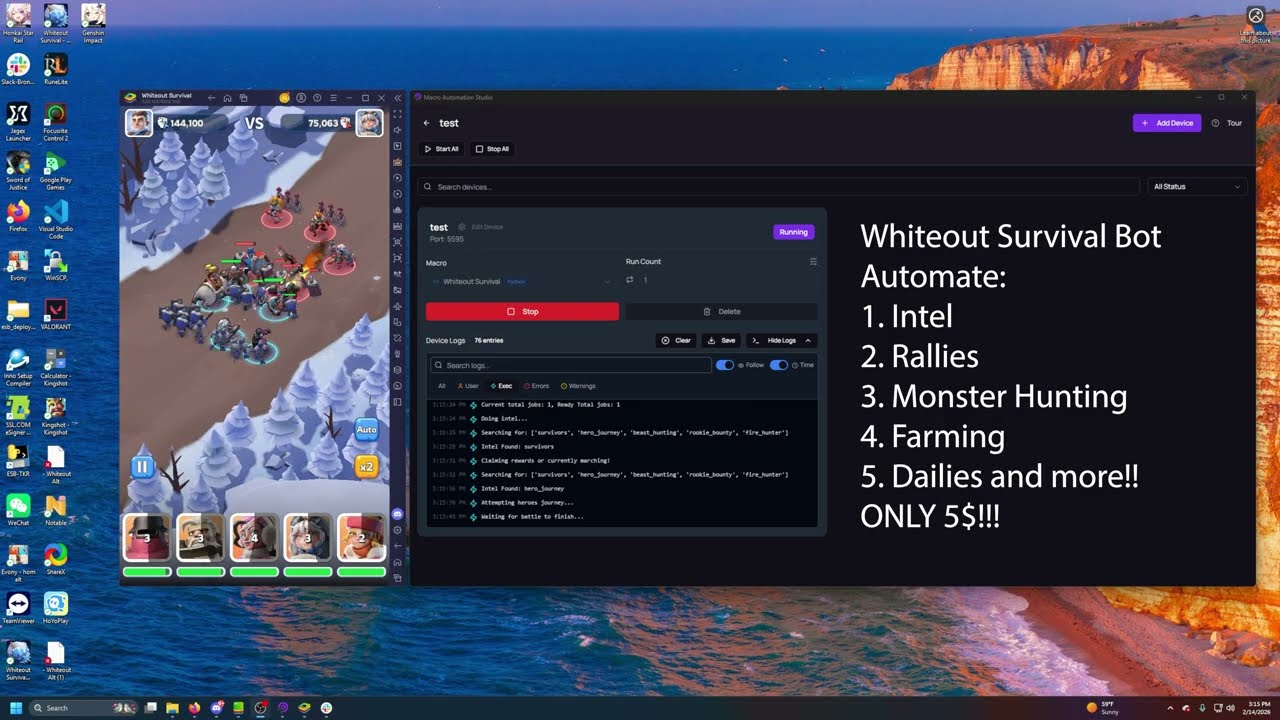Click log line 'Waiting for battle to finish...'
This screenshot has height=720, width=1280.
532,516
